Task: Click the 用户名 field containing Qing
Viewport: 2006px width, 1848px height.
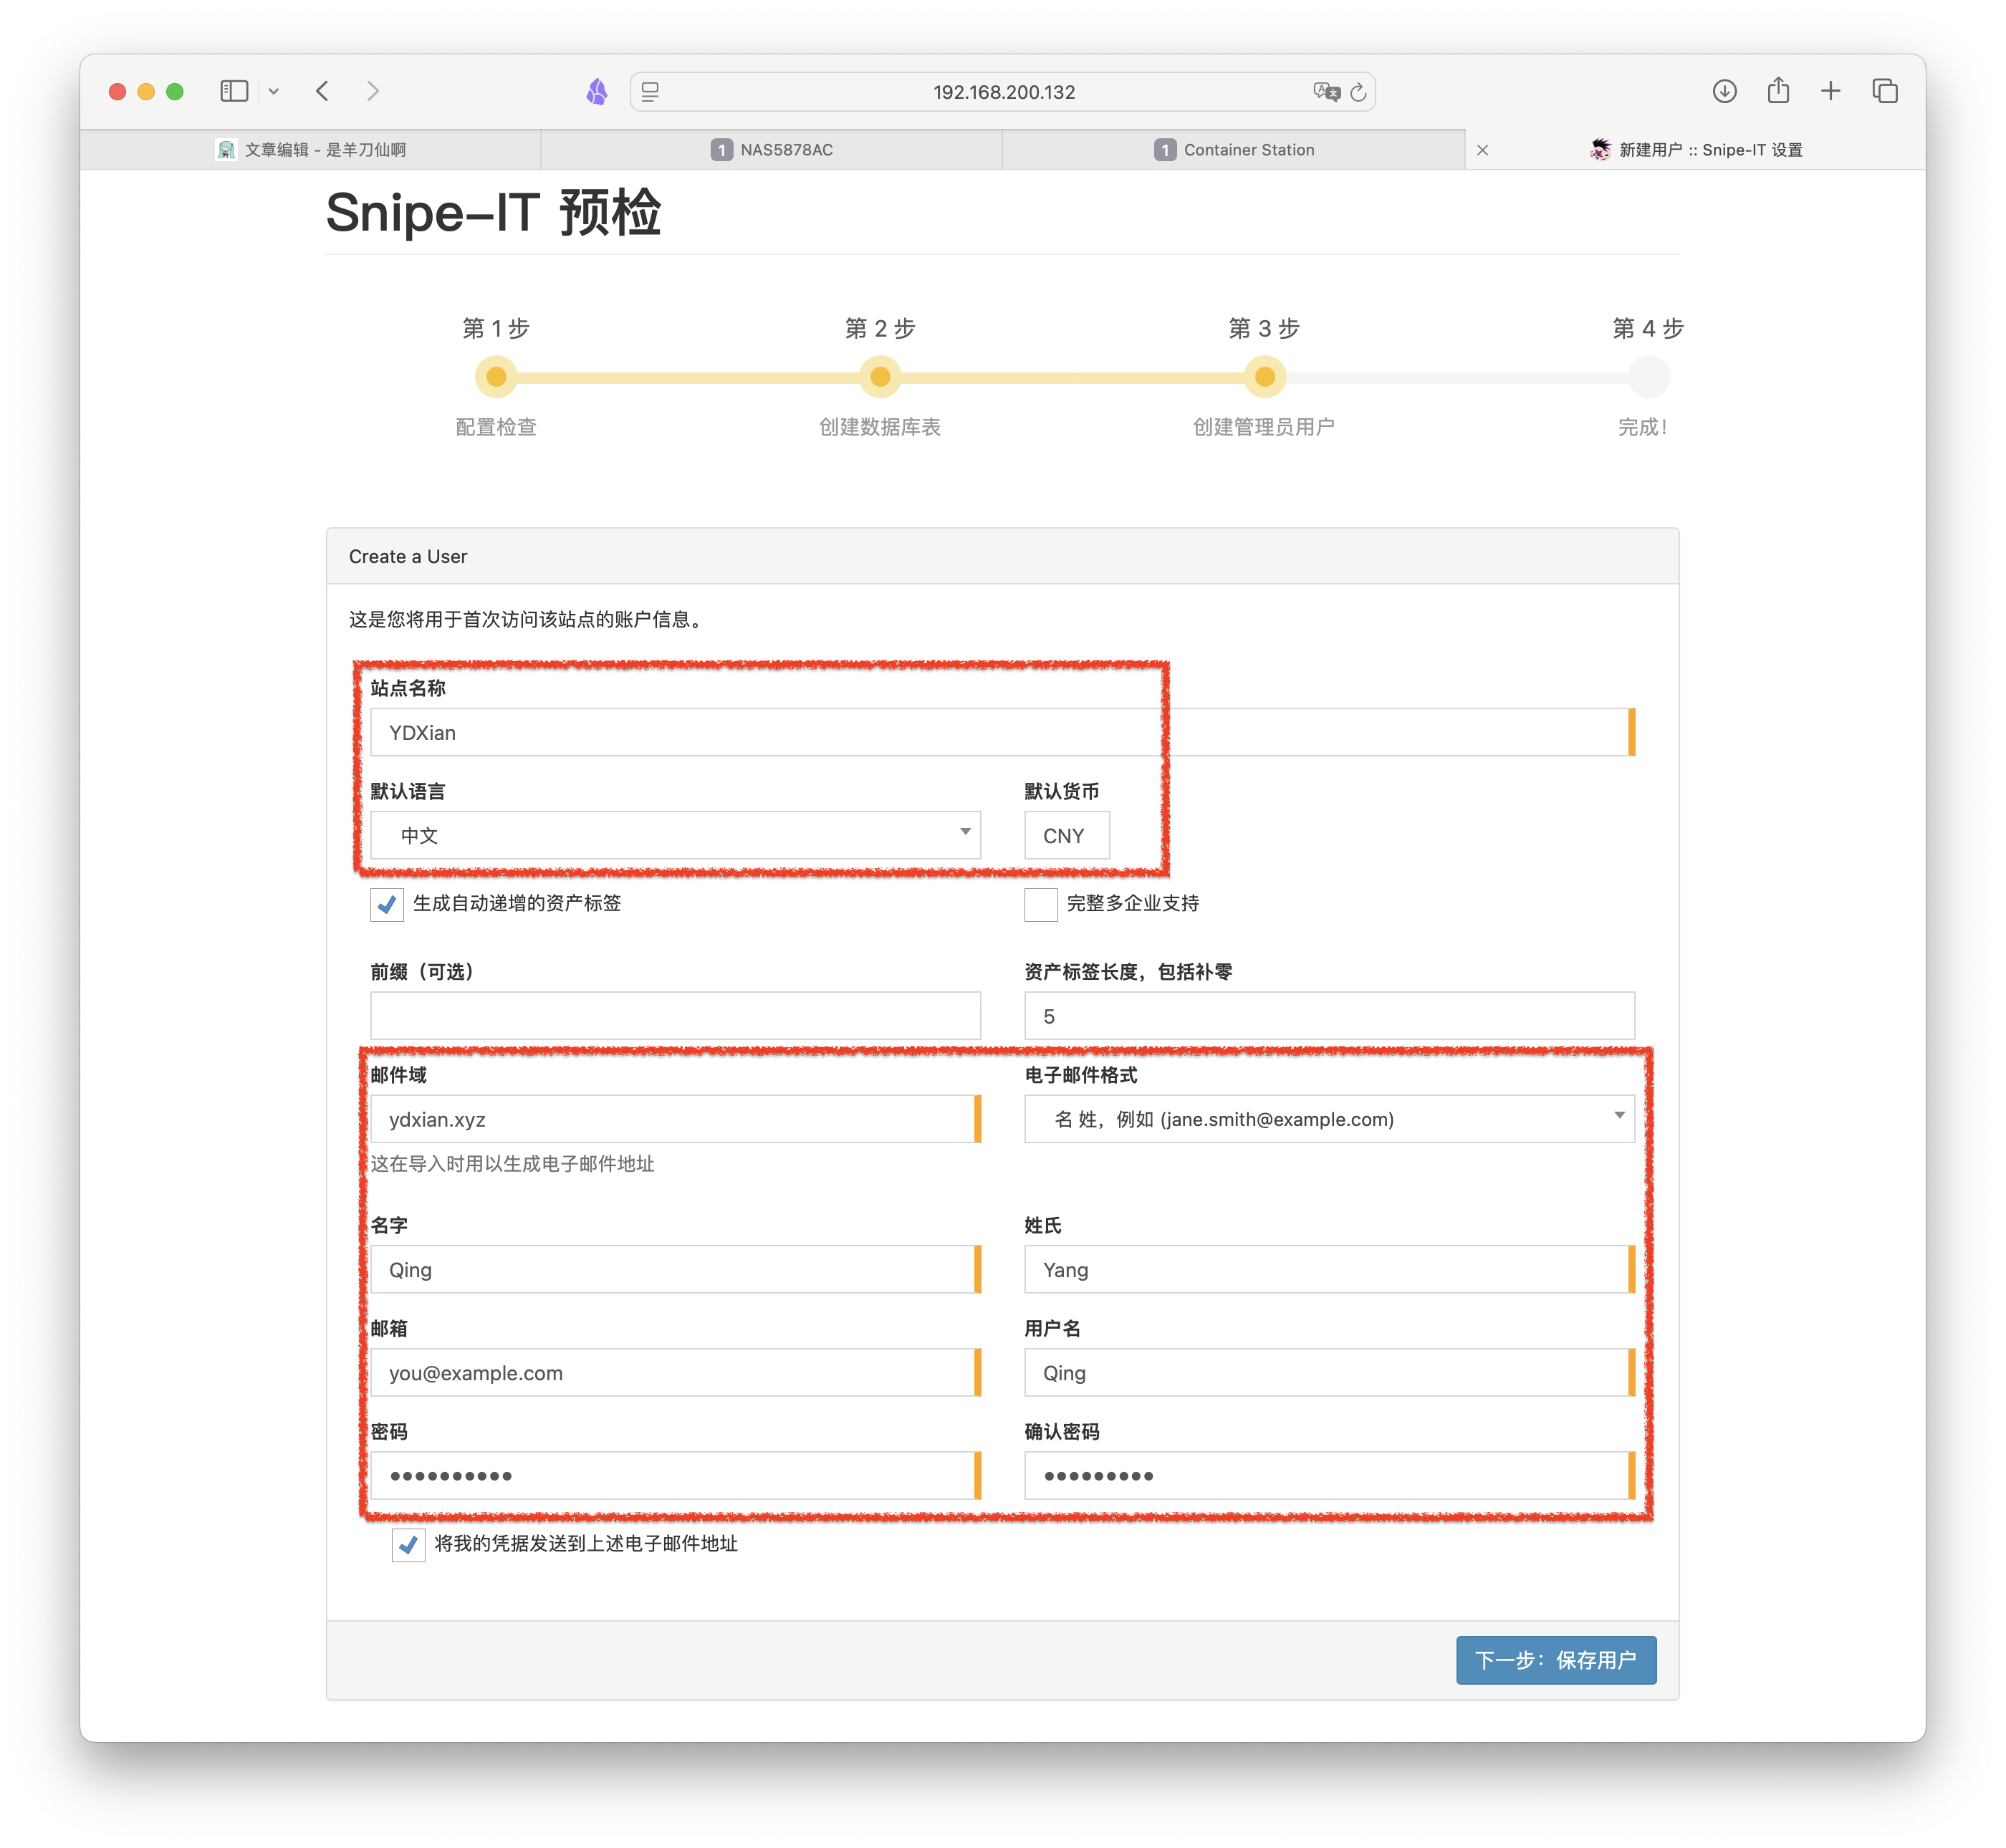Action: pos(1329,1372)
